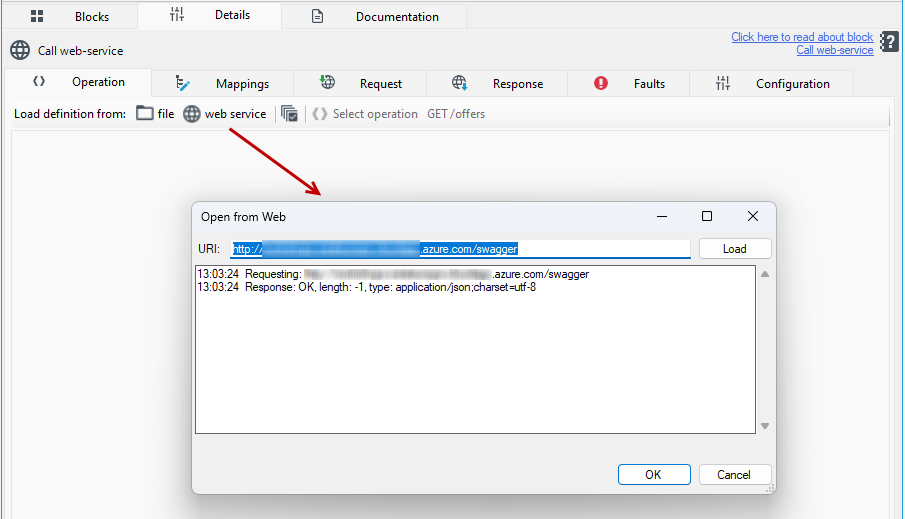
Task: Click the 'Requesting' log line
Action: tap(393, 274)
